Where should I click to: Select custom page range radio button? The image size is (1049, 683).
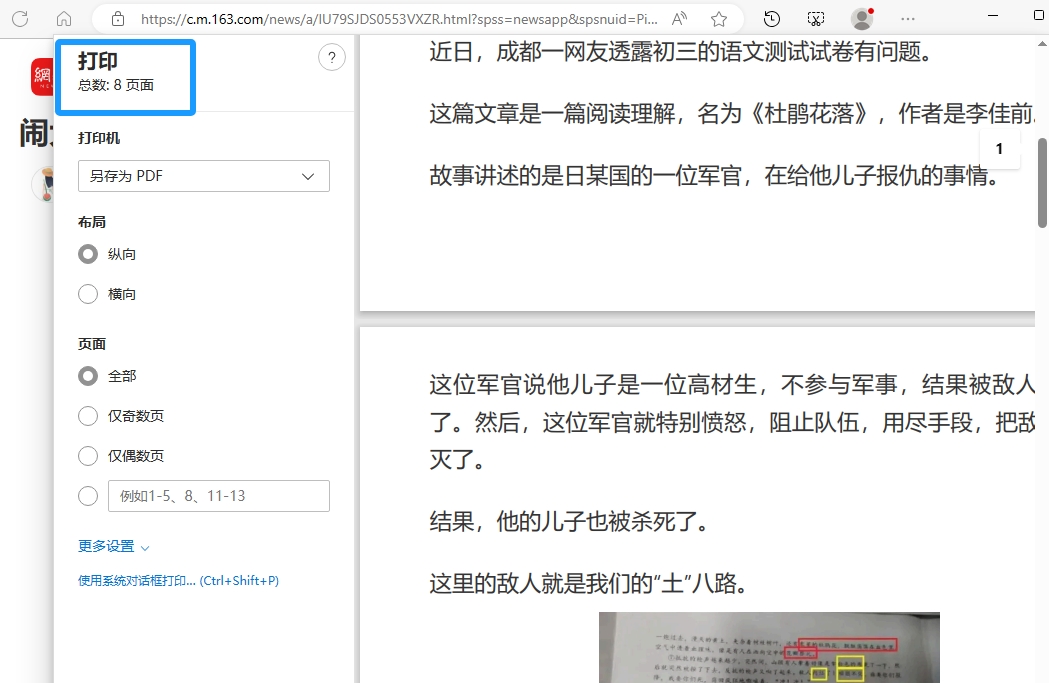[88, 496]
